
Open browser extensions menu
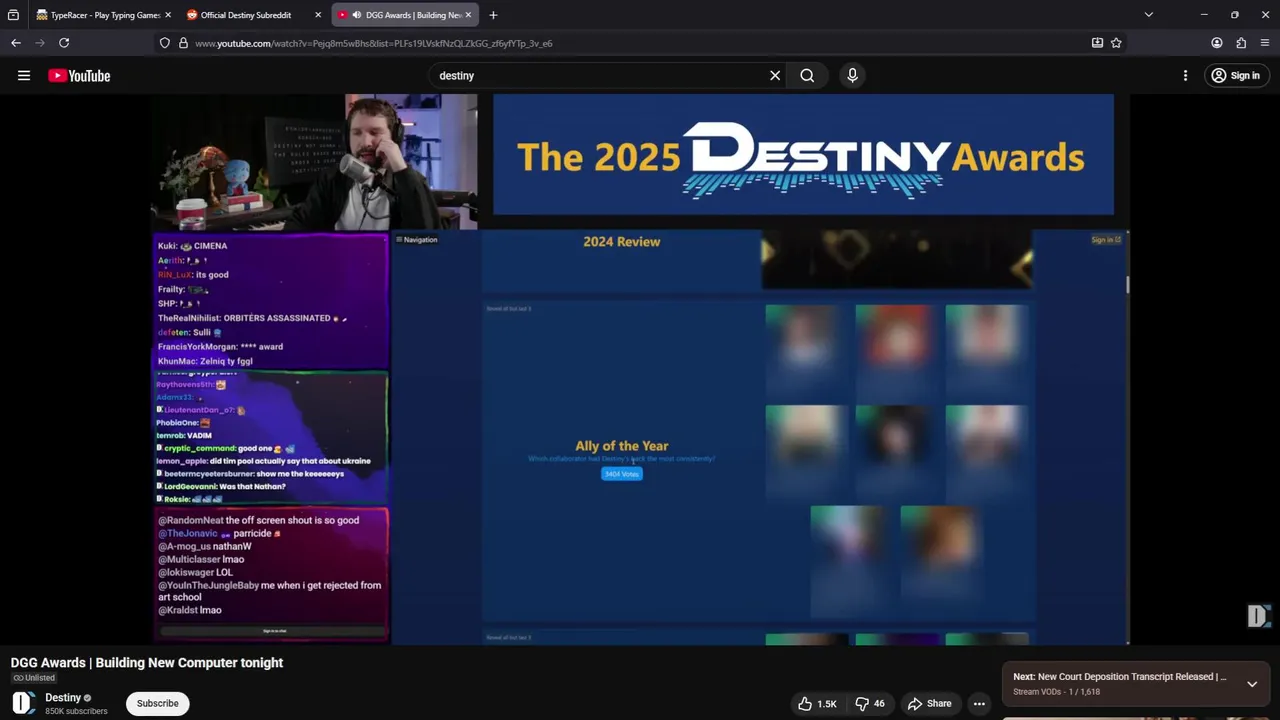click(1241, 43)
